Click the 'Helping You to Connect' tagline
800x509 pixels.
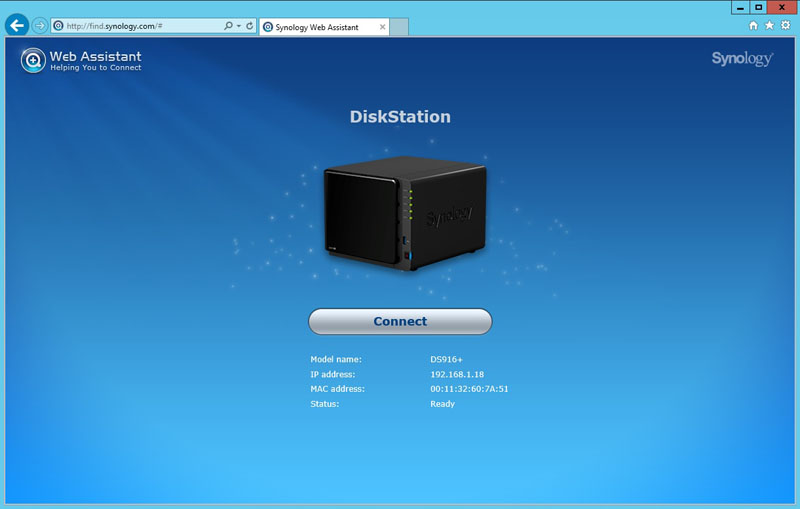95,68
